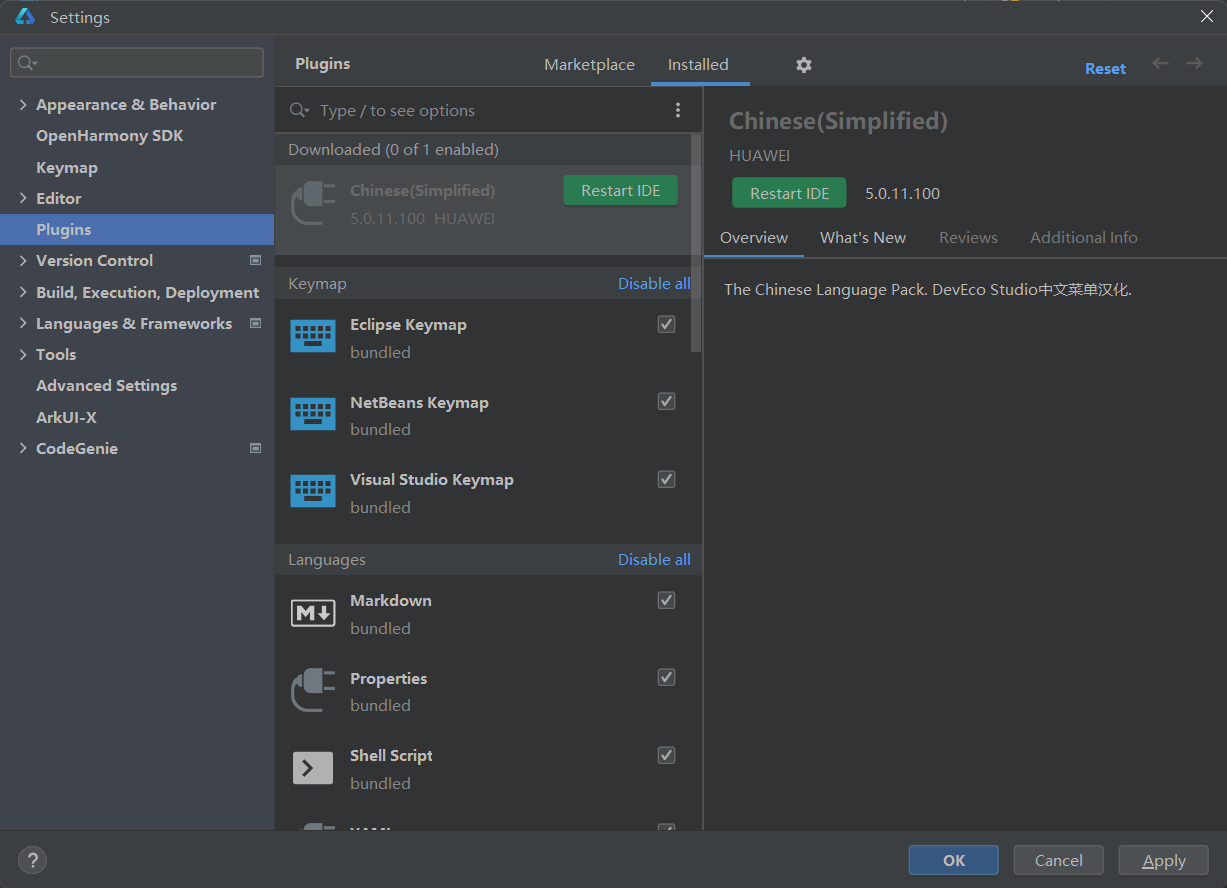Expand the CodeGenie settings node
Image resolution: width=1227 pixels, height=888 pixels.
pyautogui.click(x=23, y=448)
